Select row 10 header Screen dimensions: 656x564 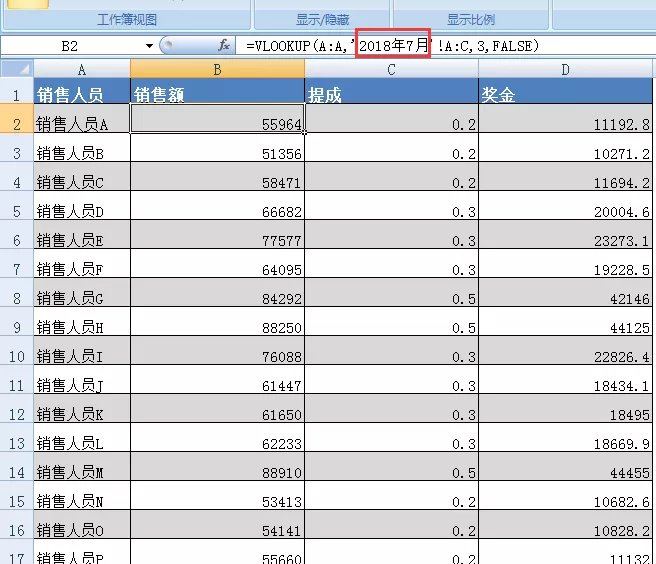17,351
